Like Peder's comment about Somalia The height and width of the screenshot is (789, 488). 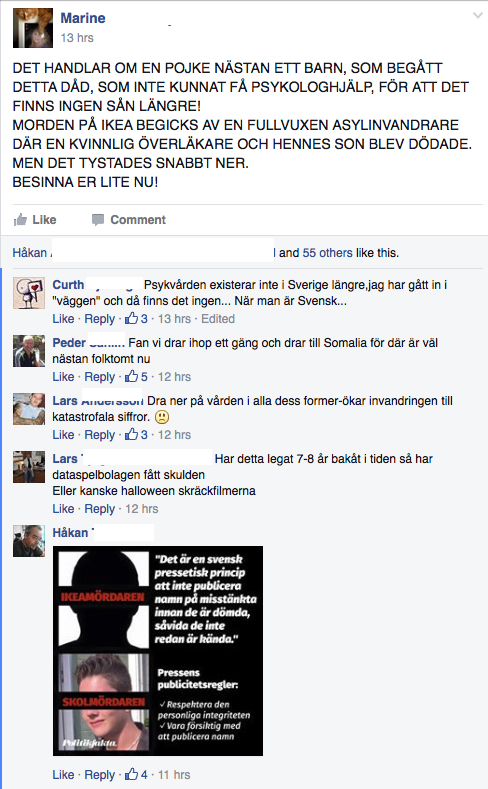coord(63,376)
